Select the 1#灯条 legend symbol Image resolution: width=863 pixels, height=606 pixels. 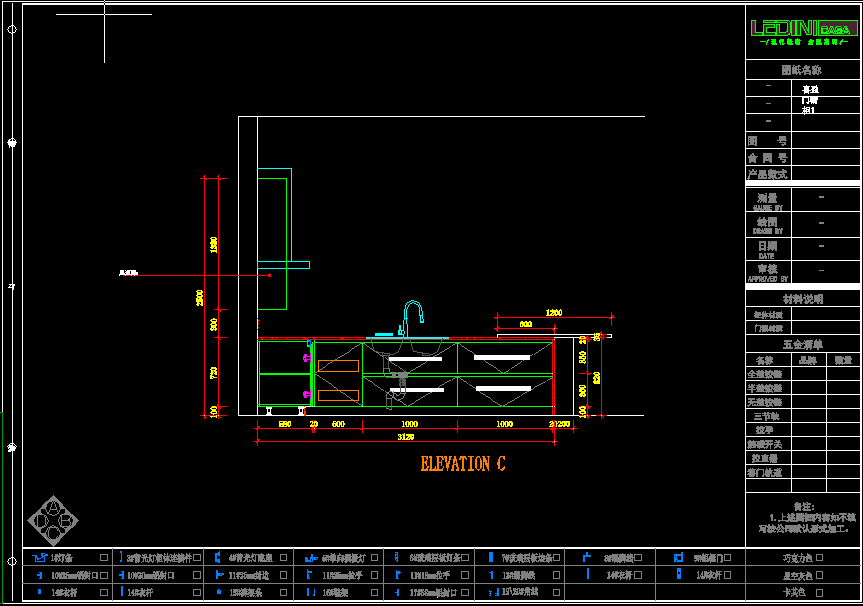click(x=40, y=558)
